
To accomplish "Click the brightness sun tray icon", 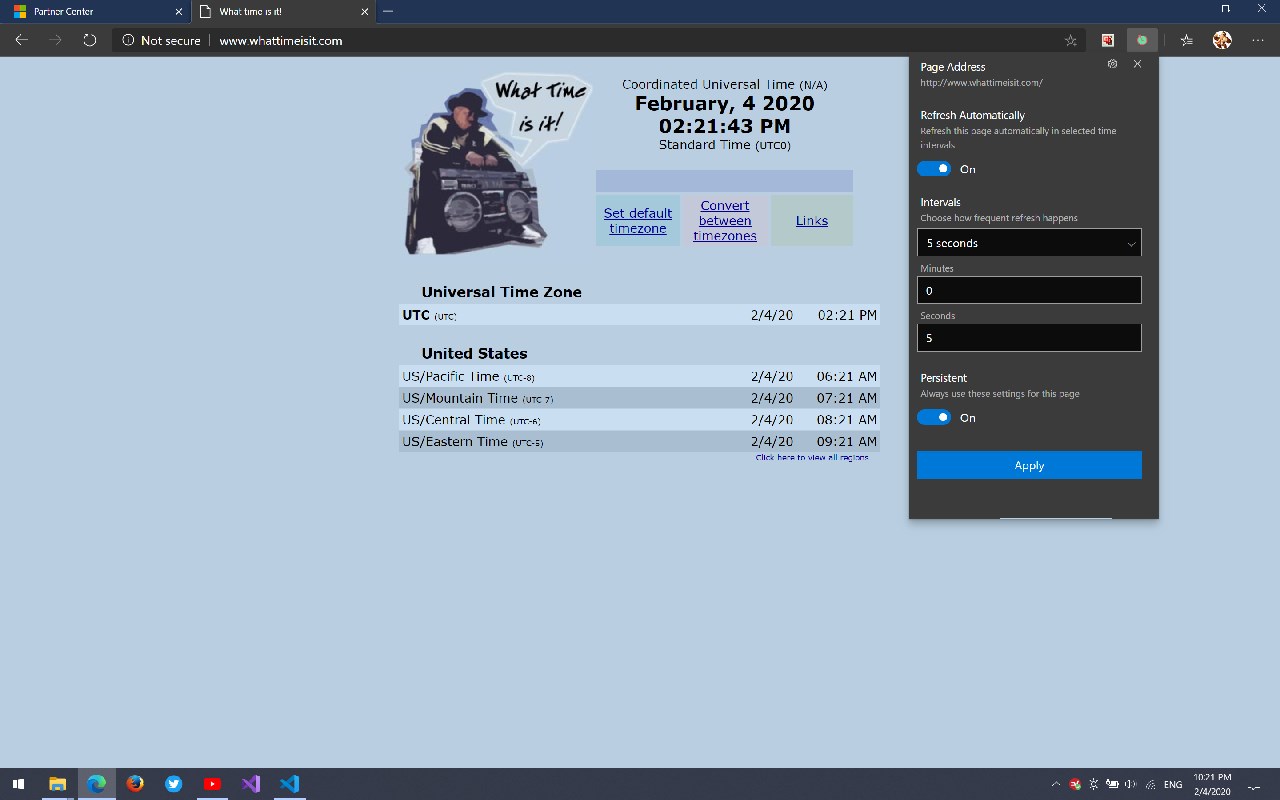I will tap(1094, 785).
